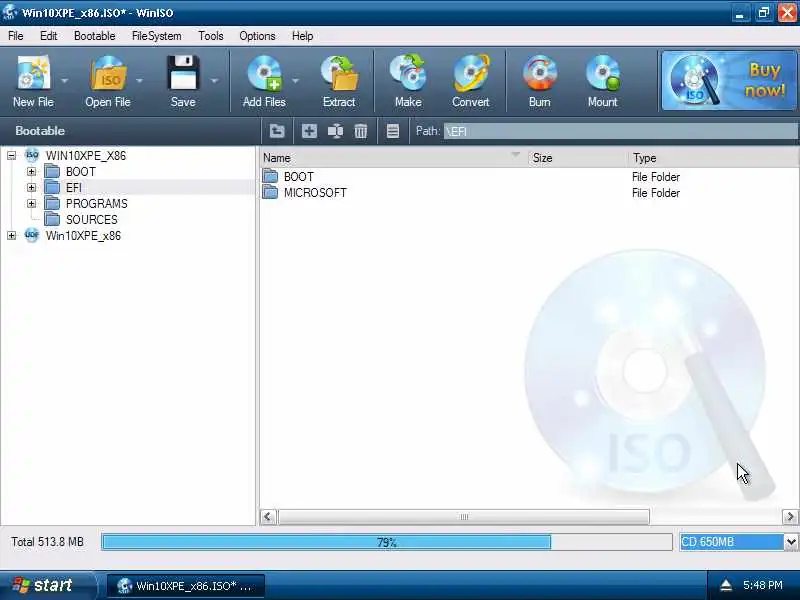Sort by the Name column header
Image resolution: width=800 pixels, height=600 pixels.
point(393,158)
